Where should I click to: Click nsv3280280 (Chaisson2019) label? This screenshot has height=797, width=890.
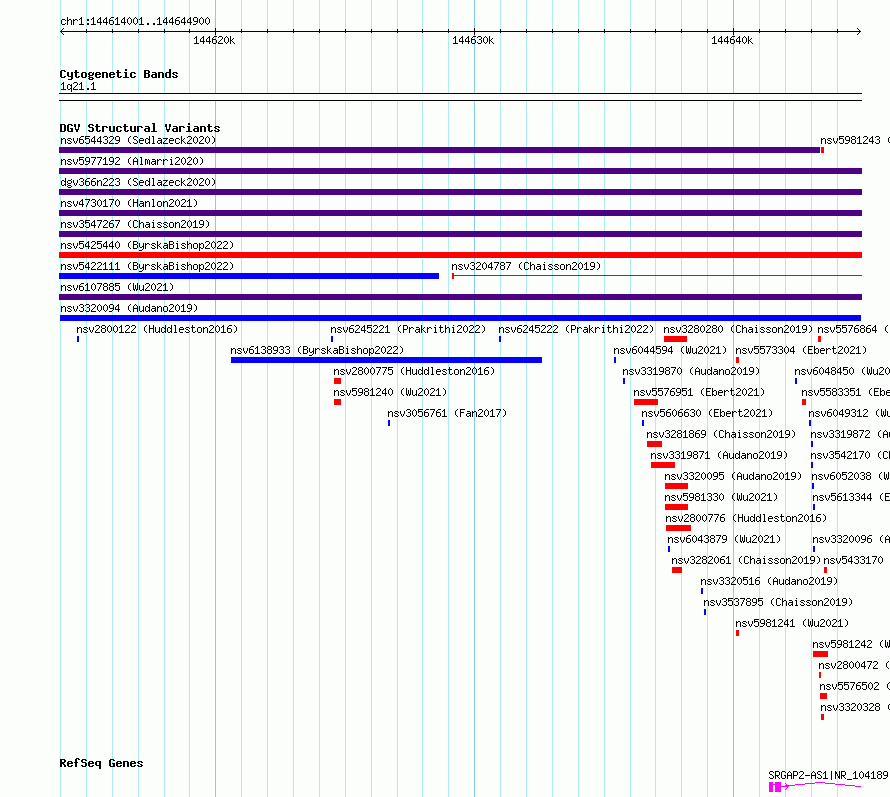pos(738,329)
